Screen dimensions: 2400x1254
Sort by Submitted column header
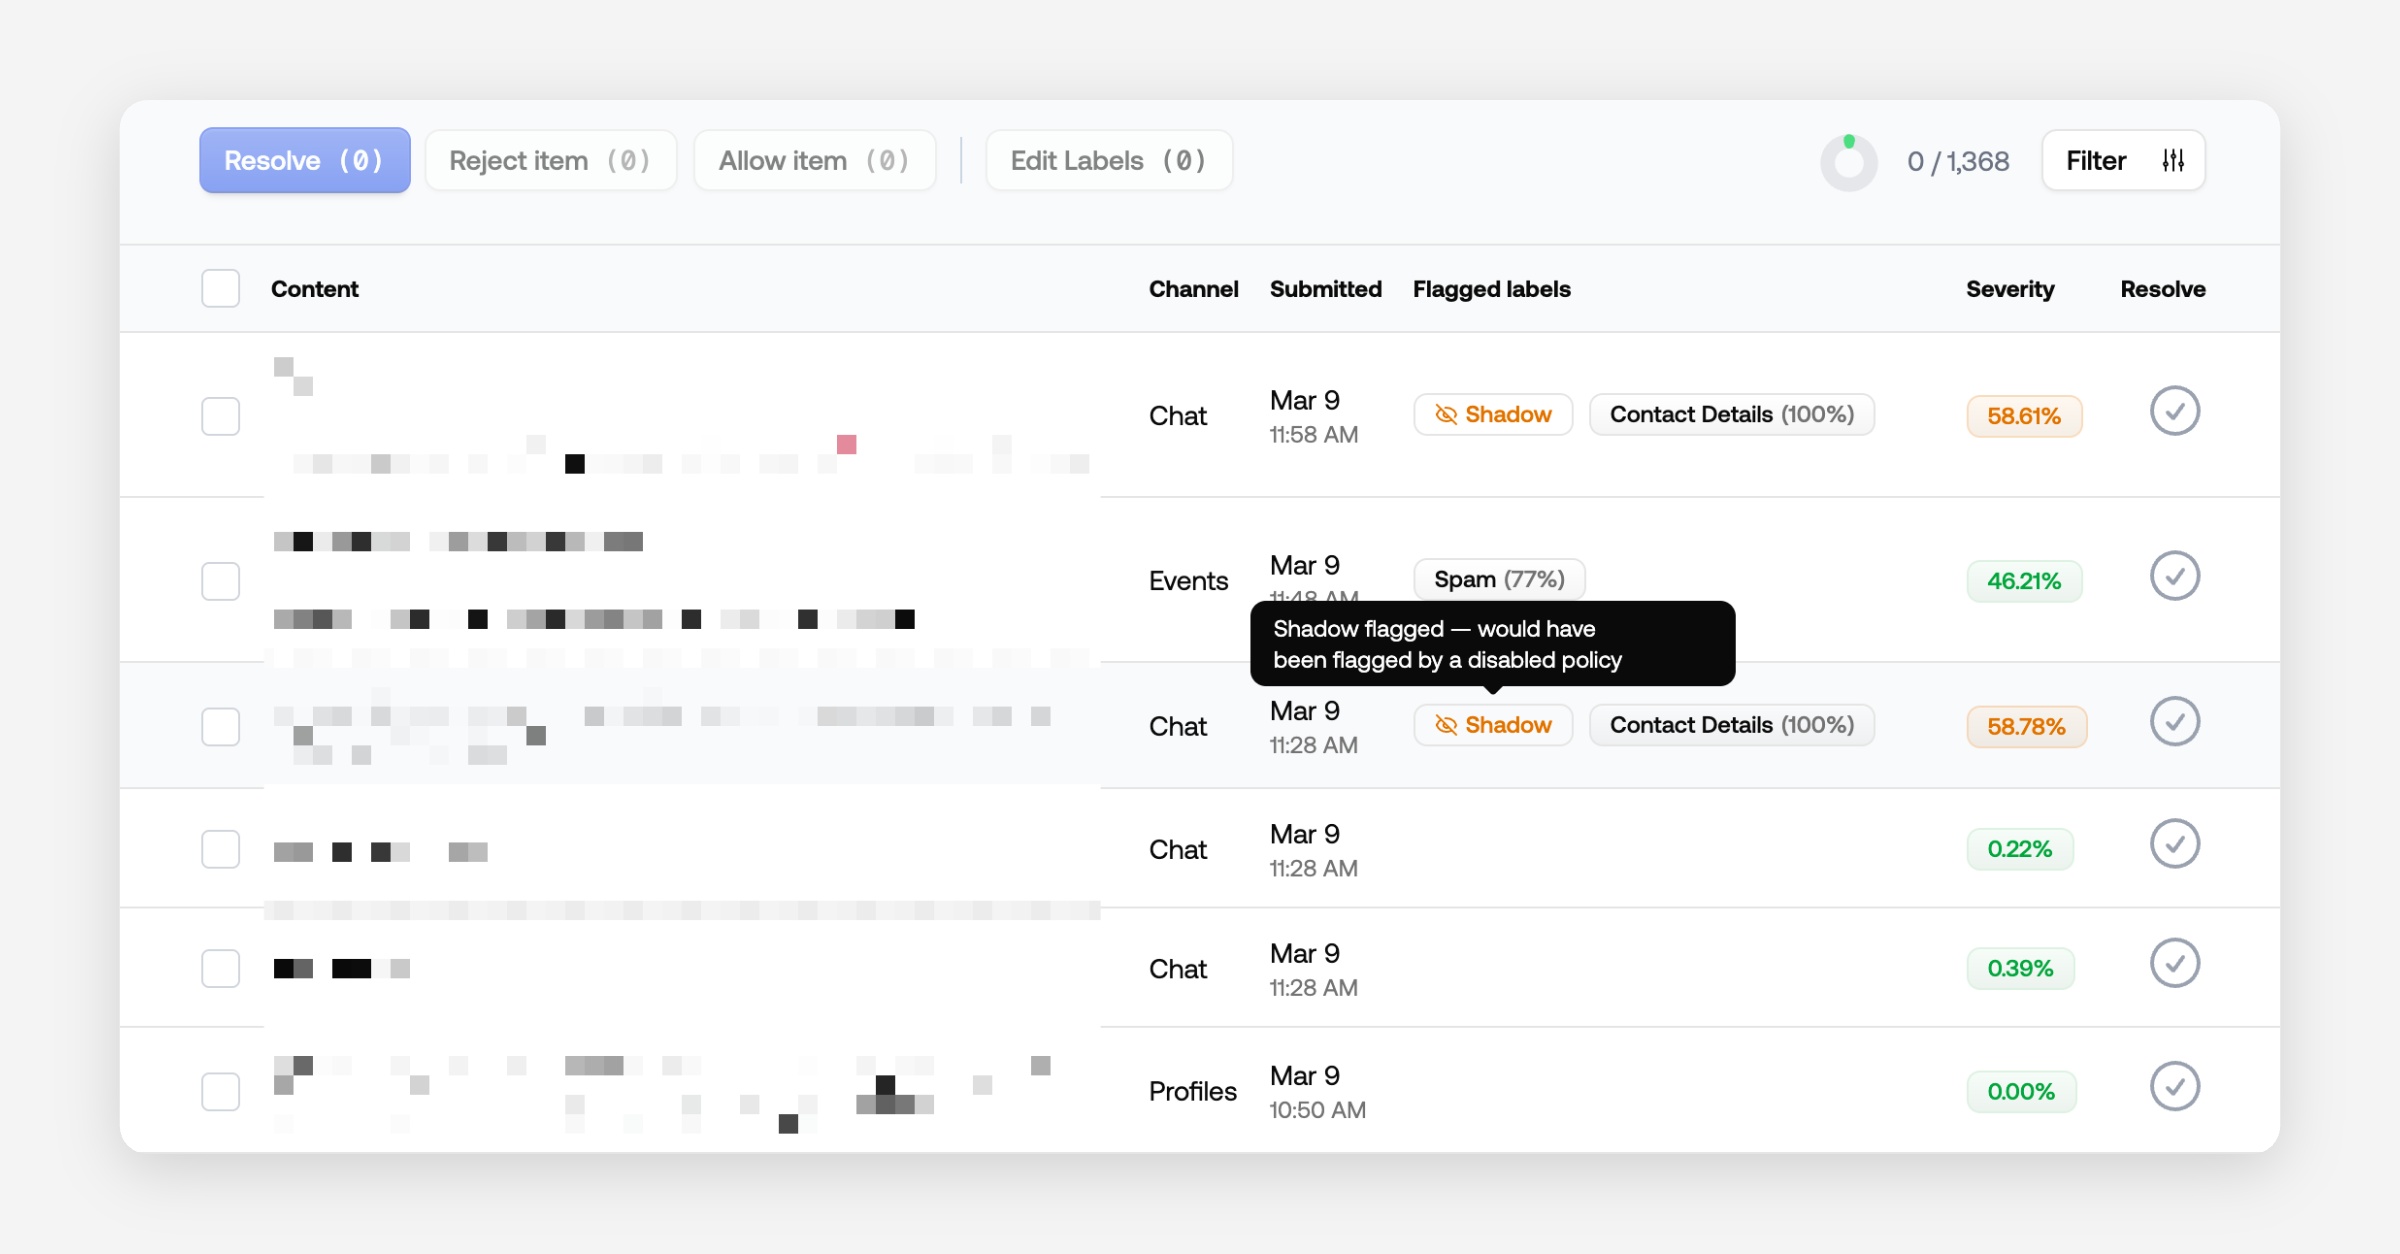pyautogui.click(x=1325, y=289)
